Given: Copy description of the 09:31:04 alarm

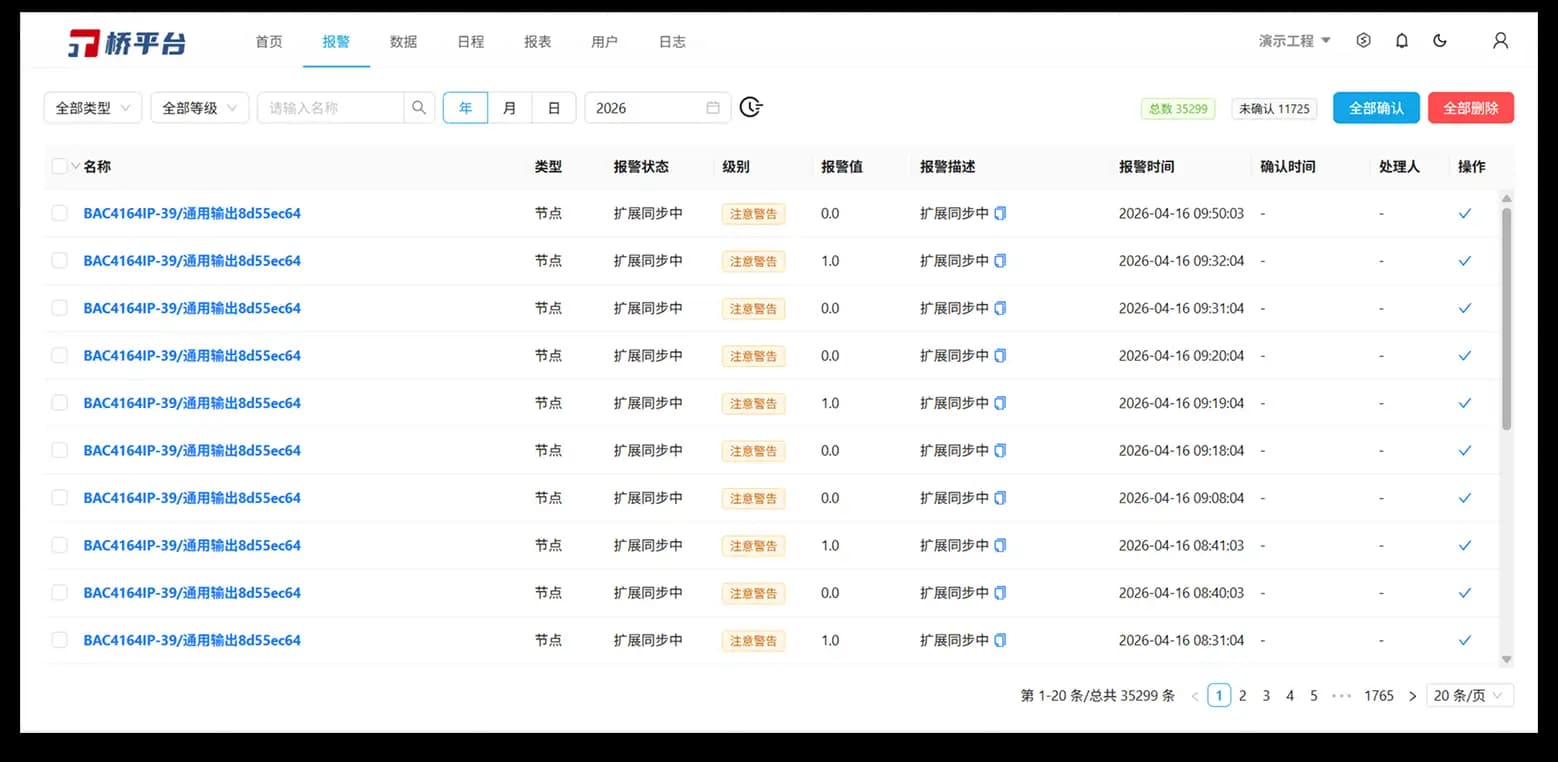Looking at the screenshot, I should tap(1000, 308).
